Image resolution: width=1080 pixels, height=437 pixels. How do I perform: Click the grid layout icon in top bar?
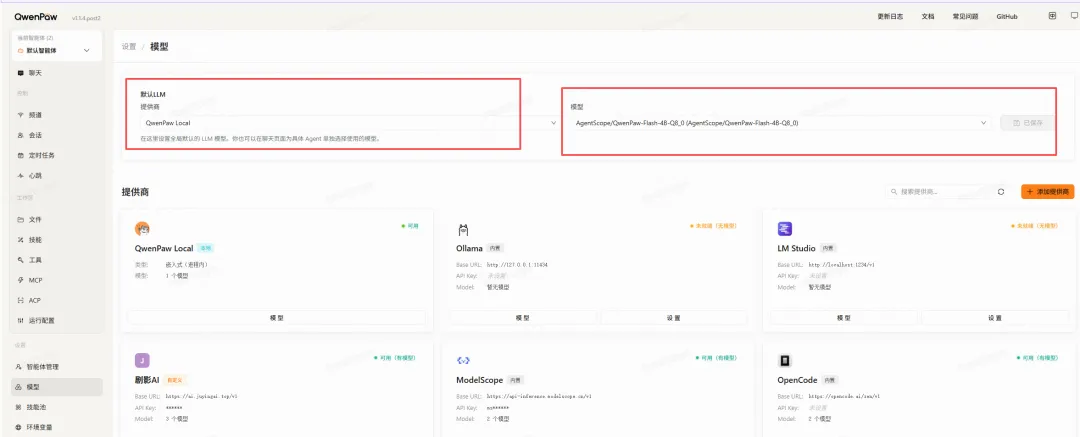click(1052, 16)
